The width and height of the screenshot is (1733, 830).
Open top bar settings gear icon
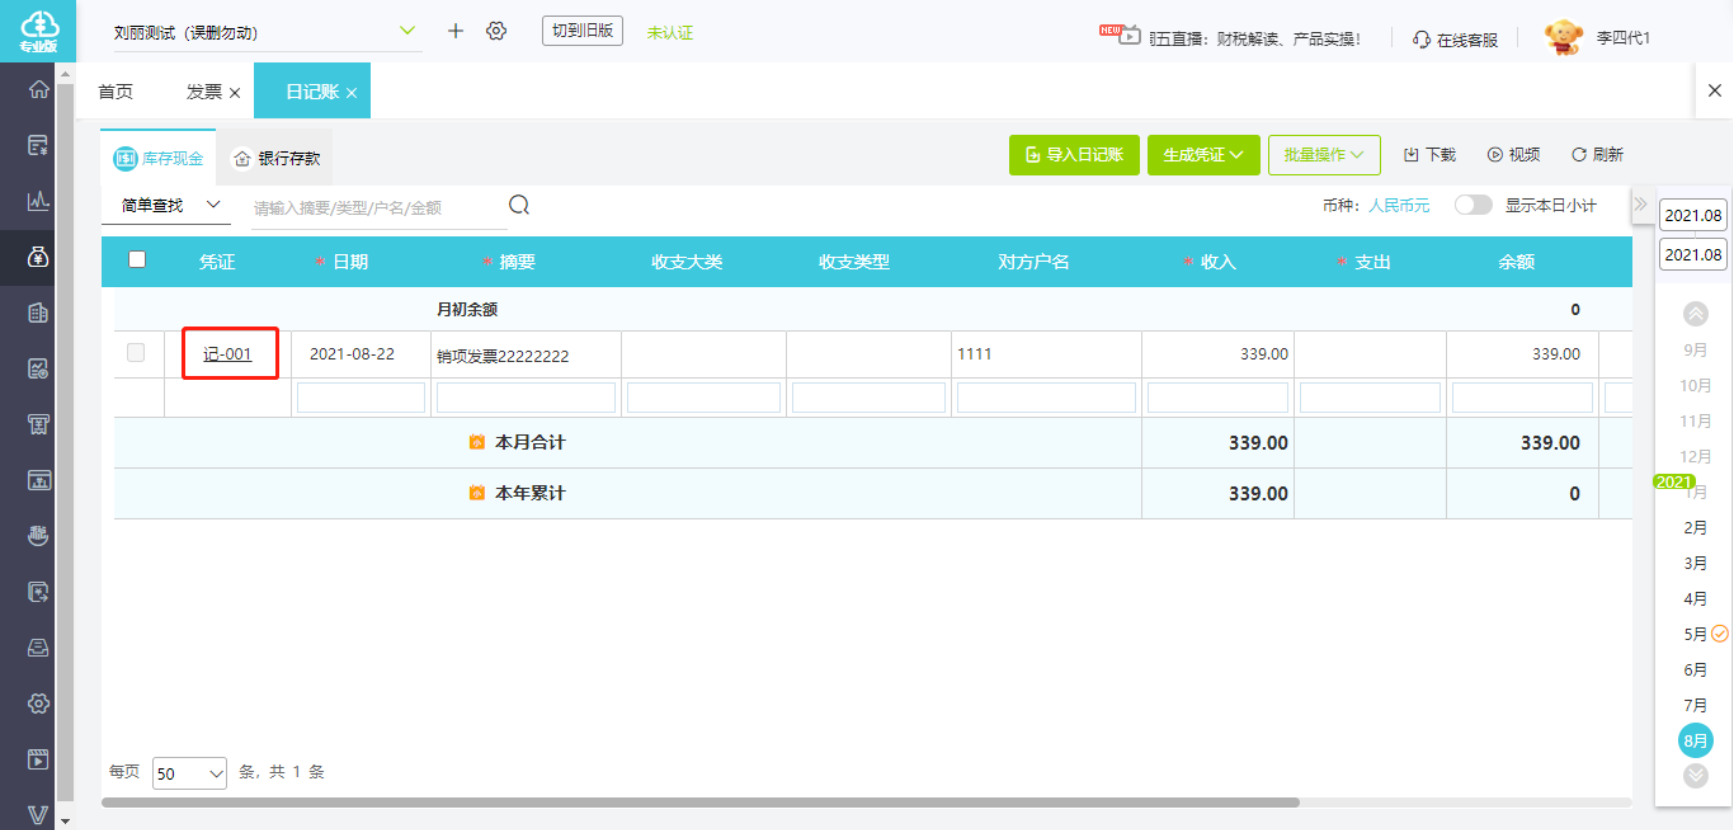tap(496, 31)
